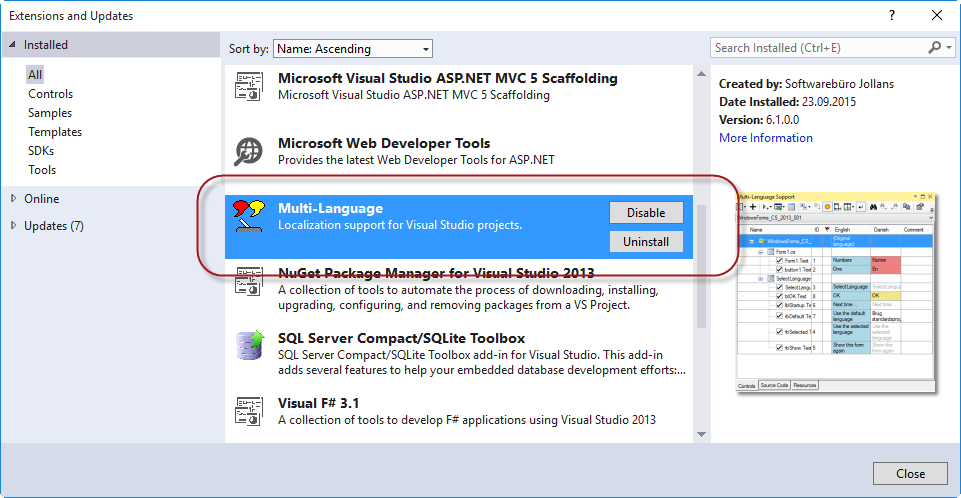Uninstall the Multi-Language extension
961x498 pixels.
(x=646, y=241)
